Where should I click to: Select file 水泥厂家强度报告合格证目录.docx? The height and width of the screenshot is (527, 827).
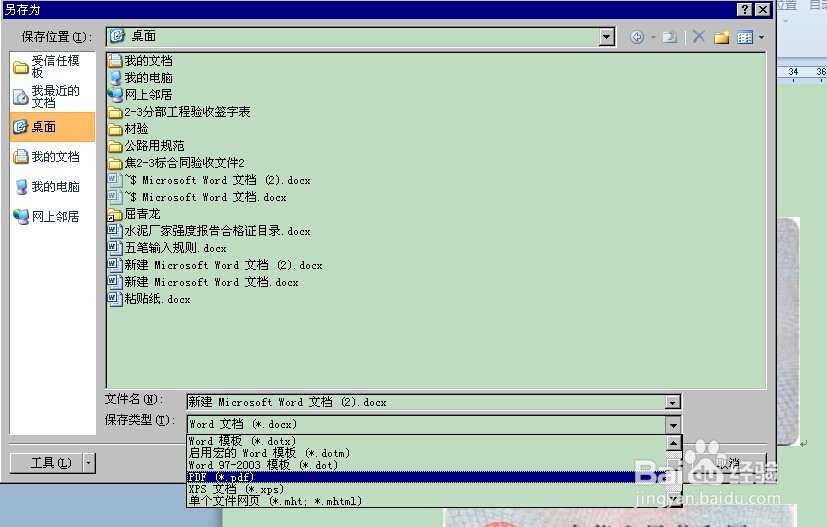[209, 231]
